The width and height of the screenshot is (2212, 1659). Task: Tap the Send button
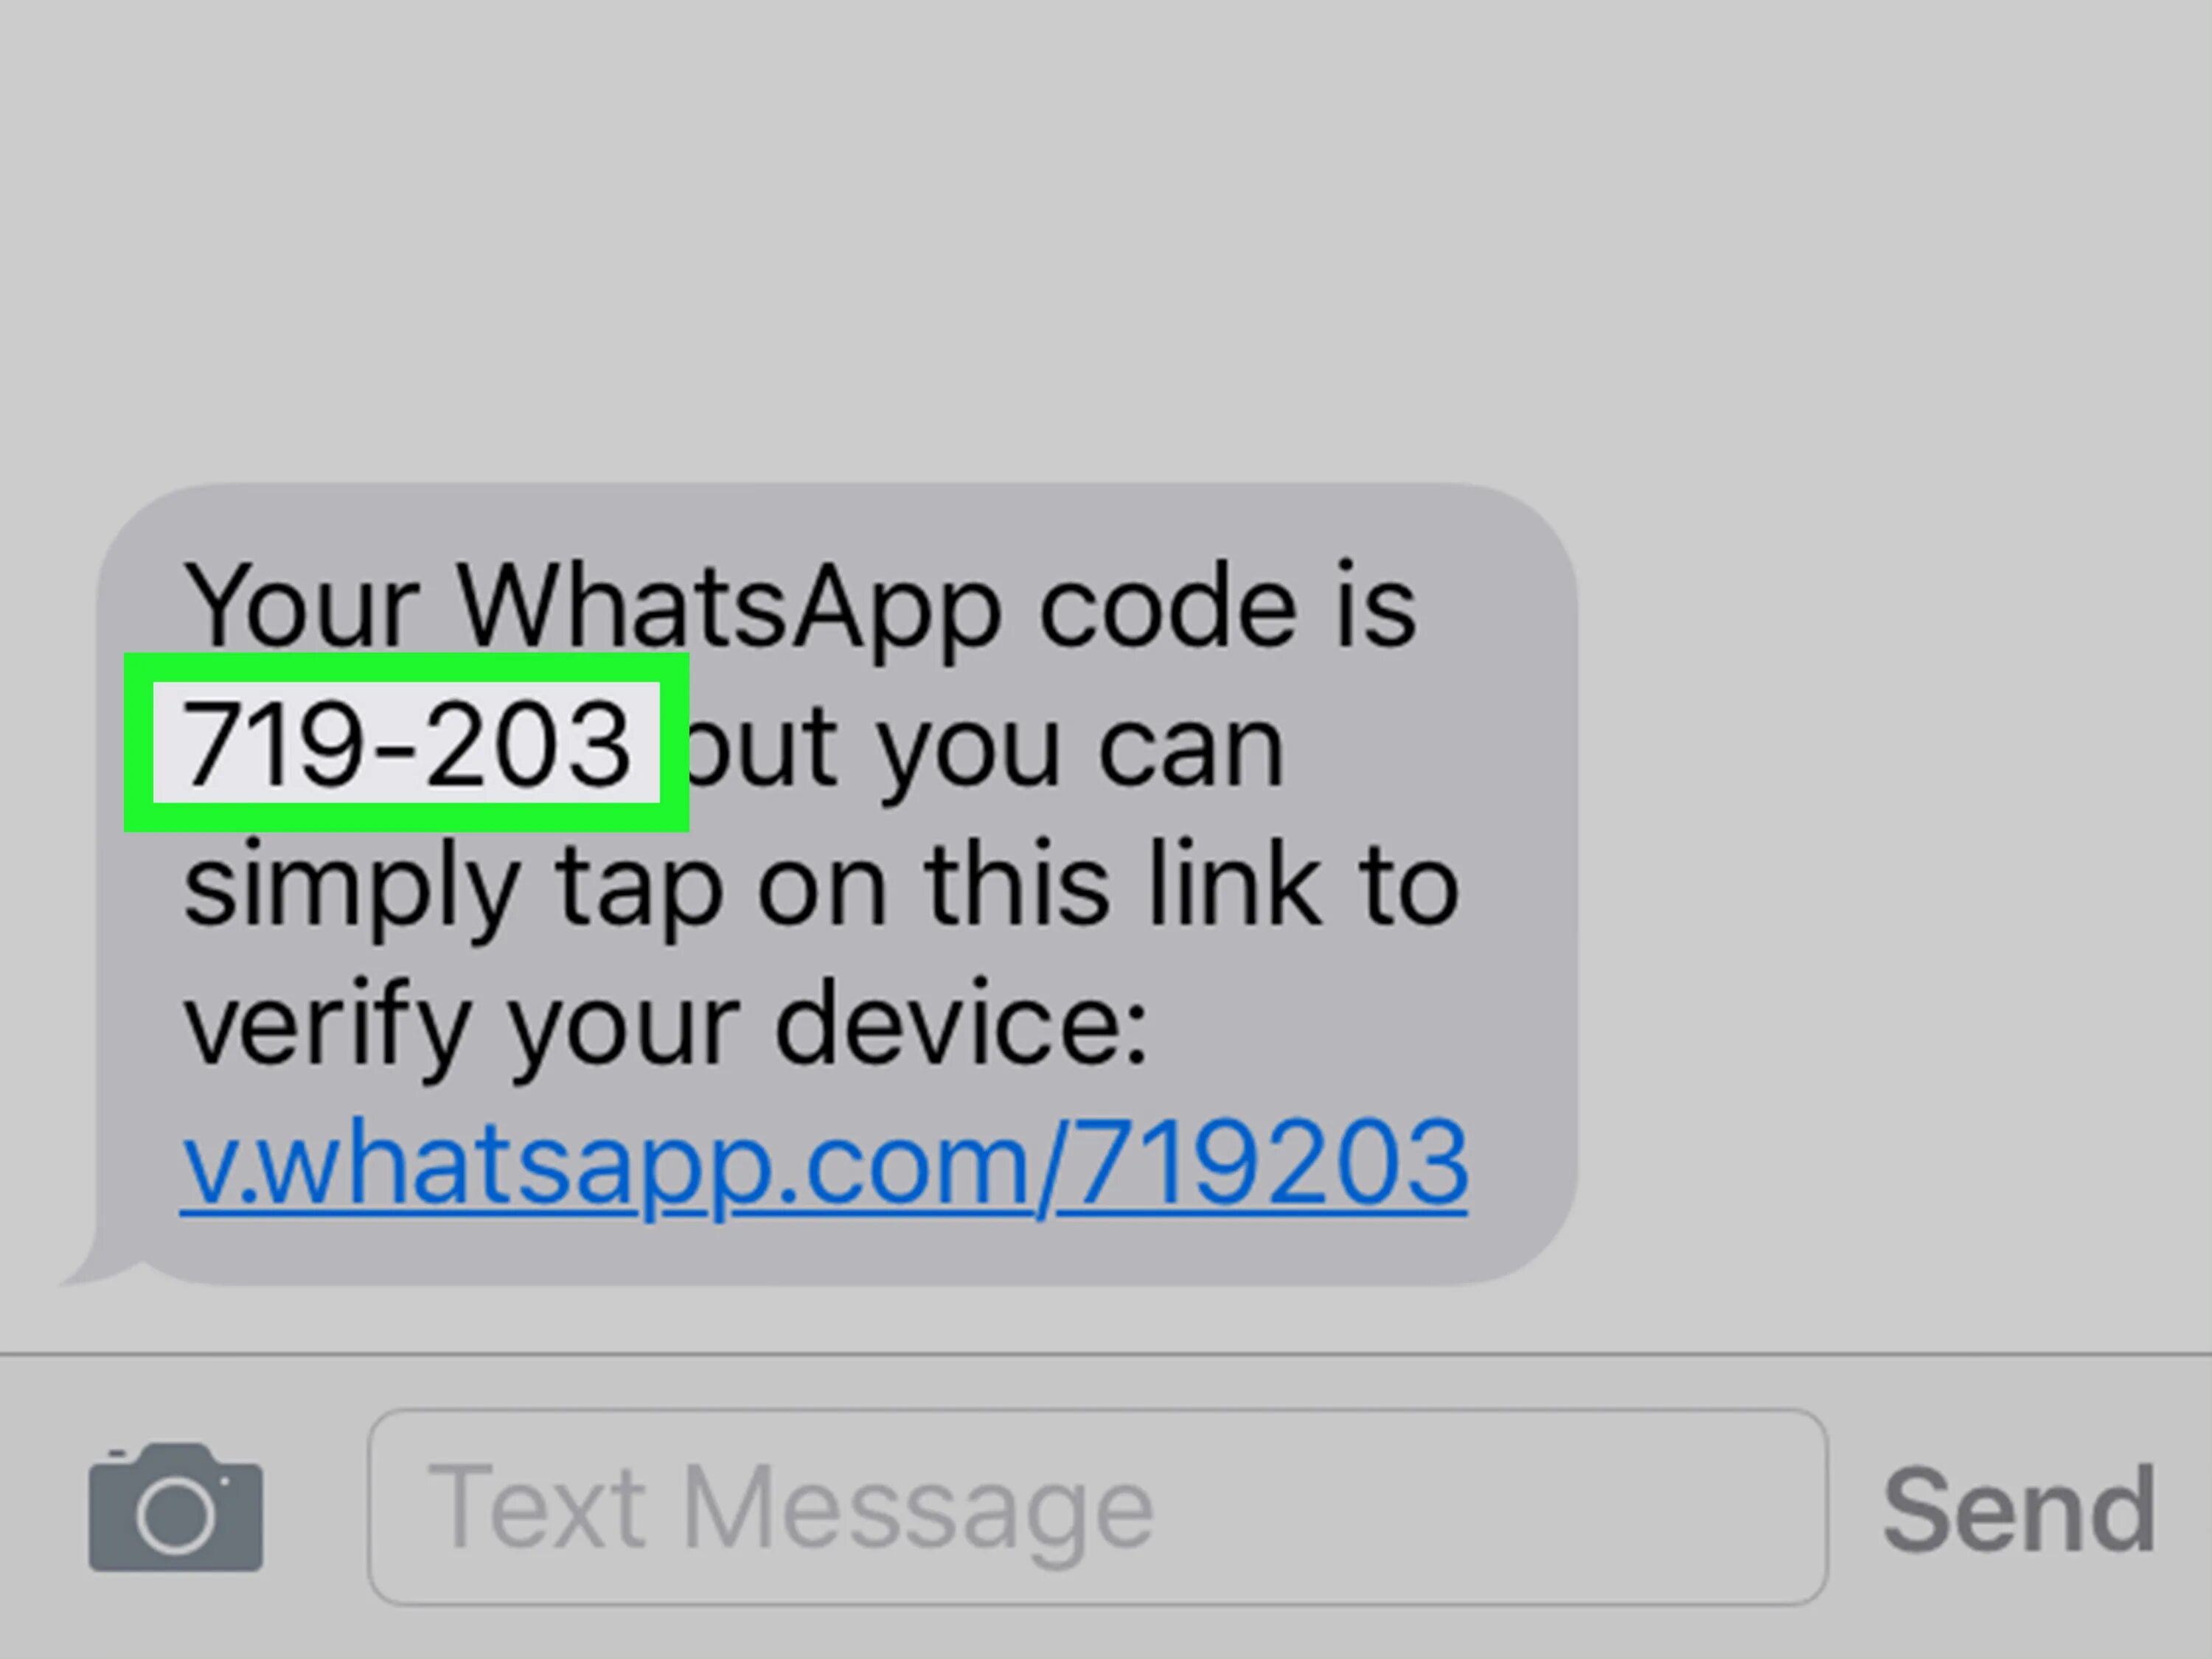coord(2019,1509)
